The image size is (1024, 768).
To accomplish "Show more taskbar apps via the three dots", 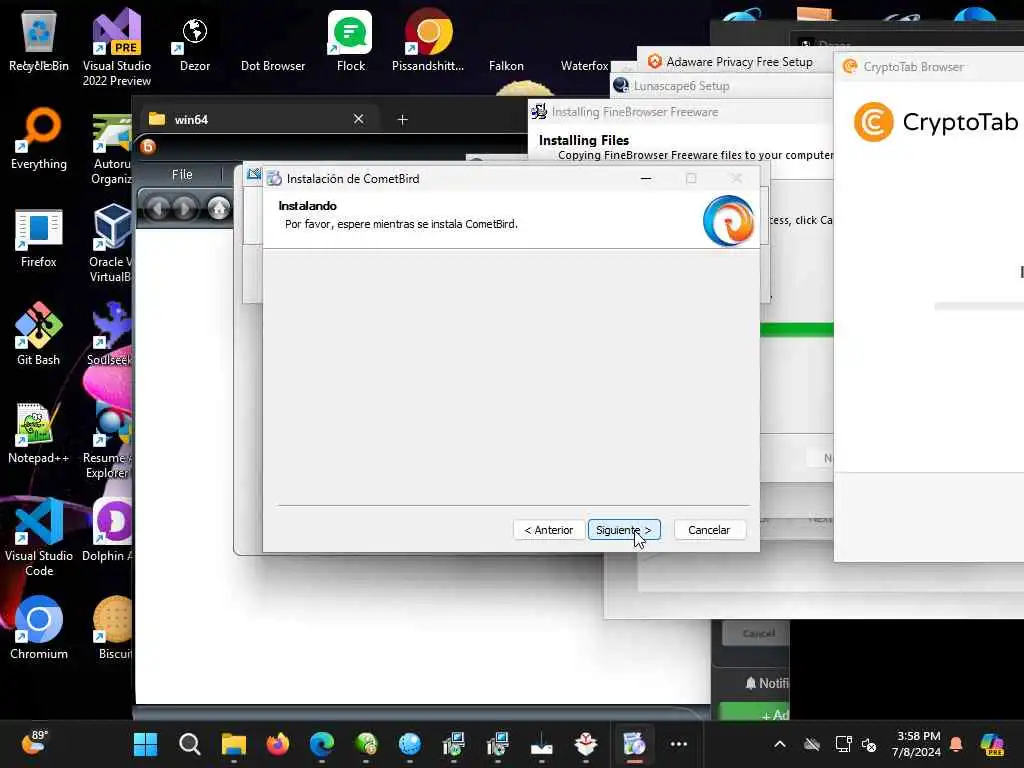I will point(679,744).
